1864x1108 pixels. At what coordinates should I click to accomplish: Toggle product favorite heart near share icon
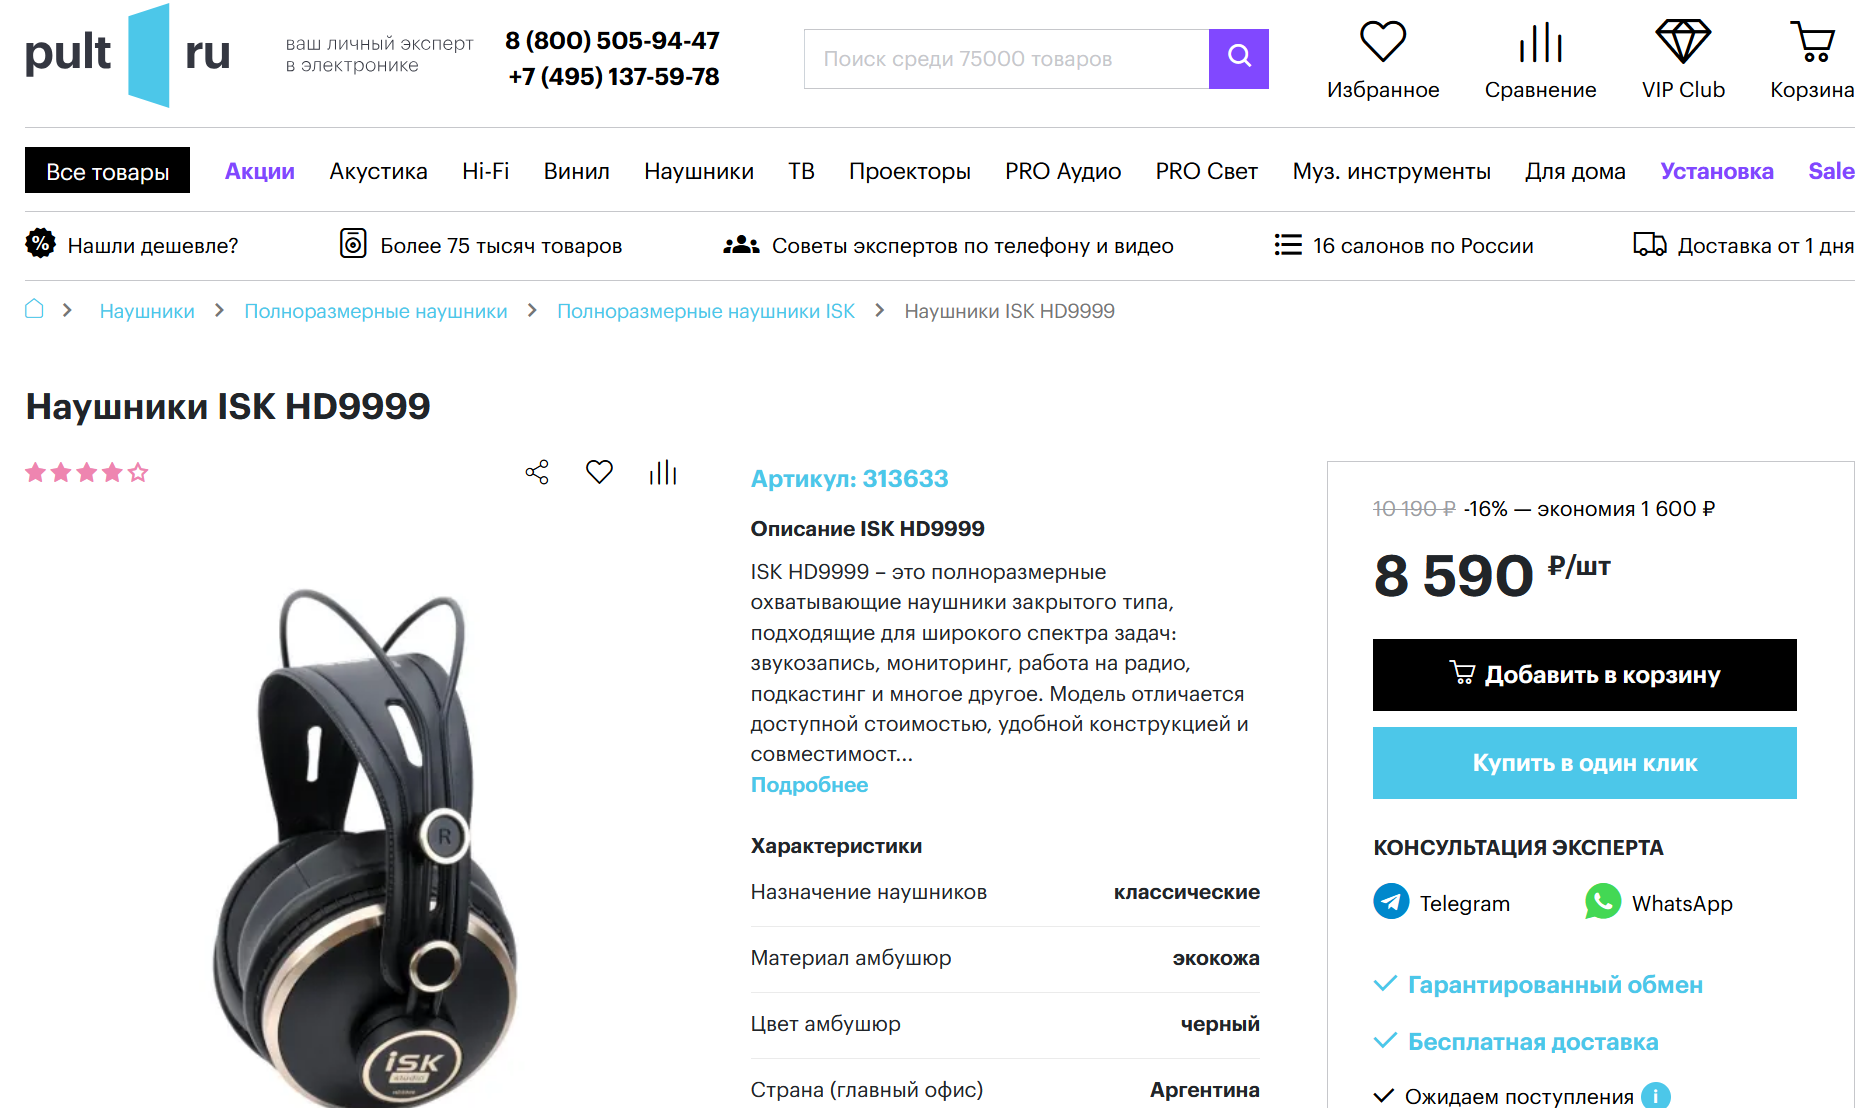click(599, 472)
